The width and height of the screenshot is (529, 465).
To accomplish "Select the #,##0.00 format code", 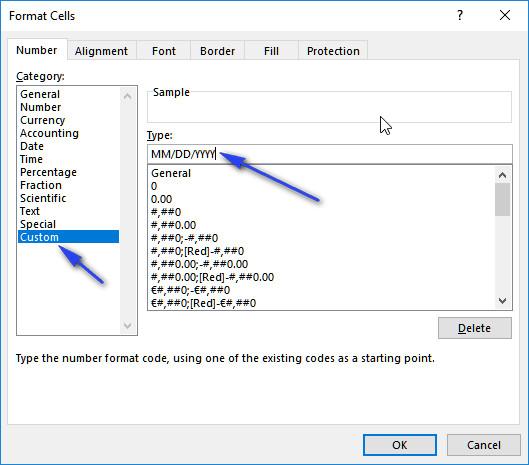I will coord(322,225).
